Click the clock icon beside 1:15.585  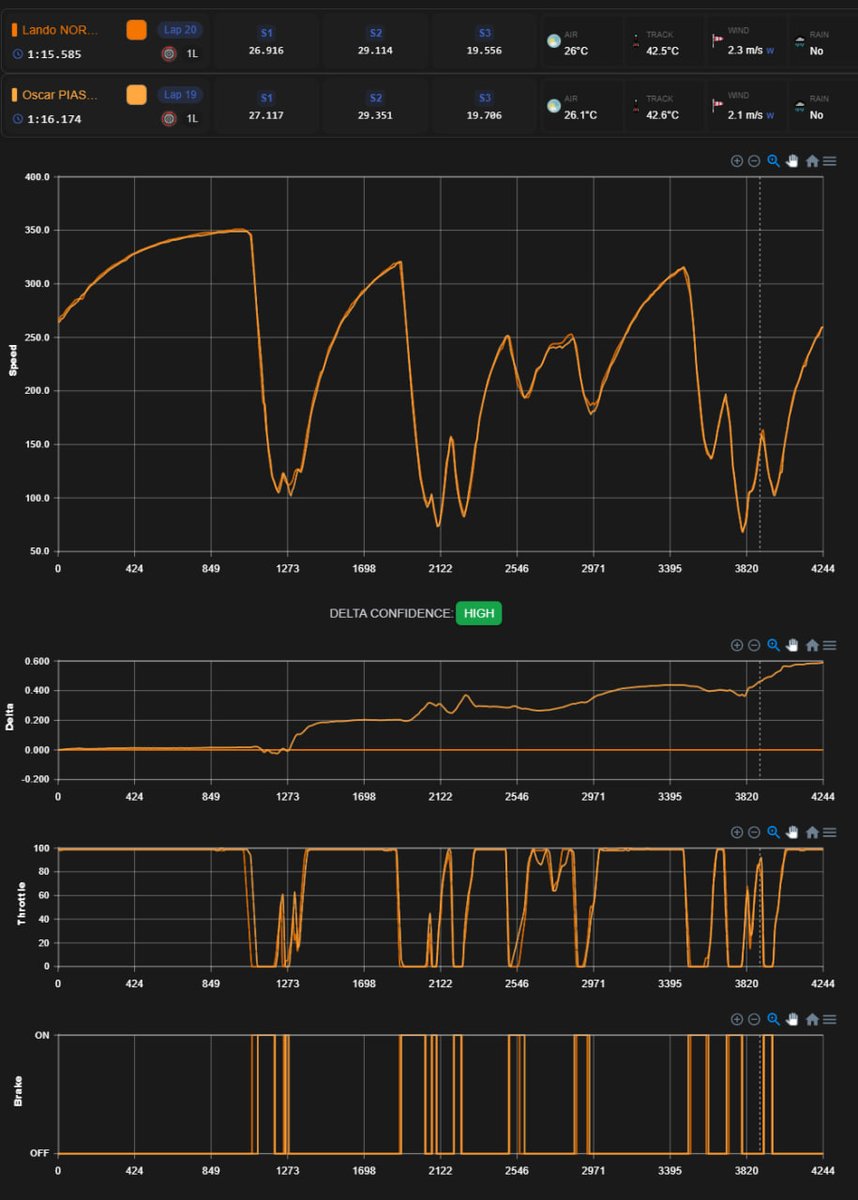(x=18, y=54)
